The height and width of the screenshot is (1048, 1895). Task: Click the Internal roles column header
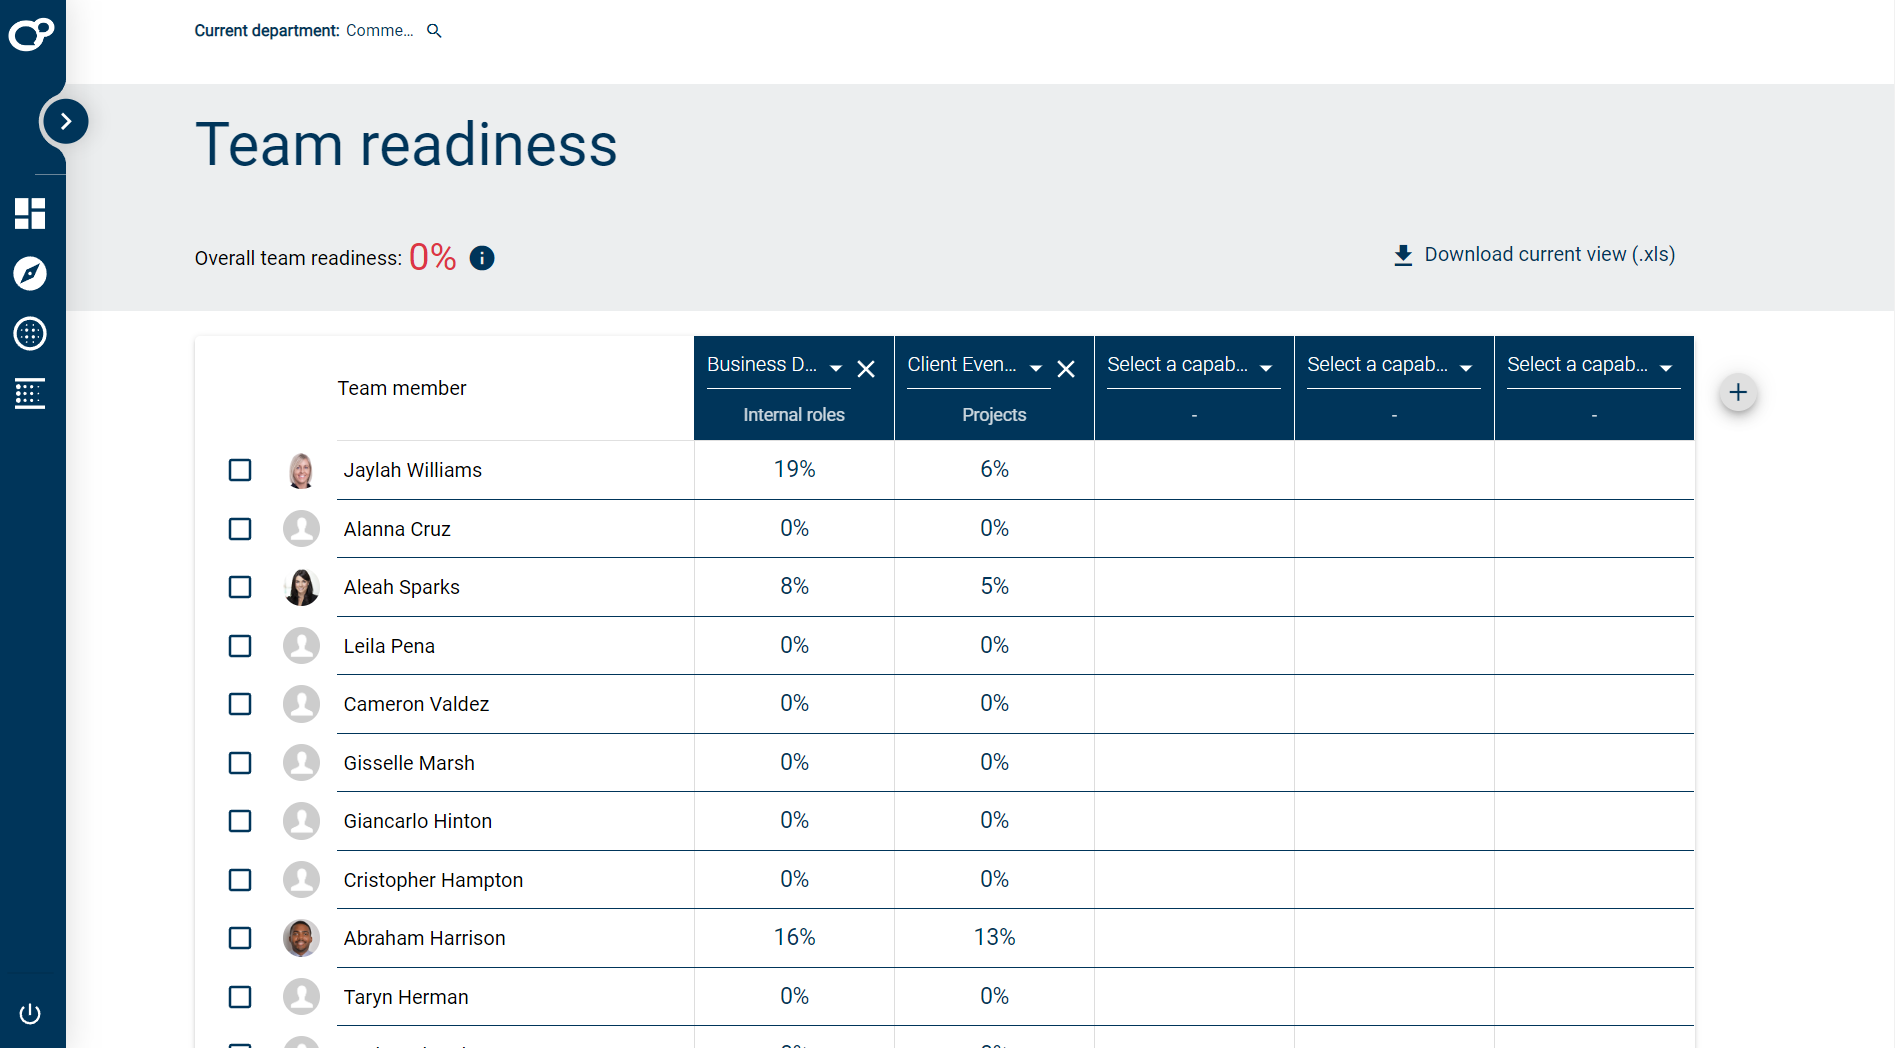(793, 415)
